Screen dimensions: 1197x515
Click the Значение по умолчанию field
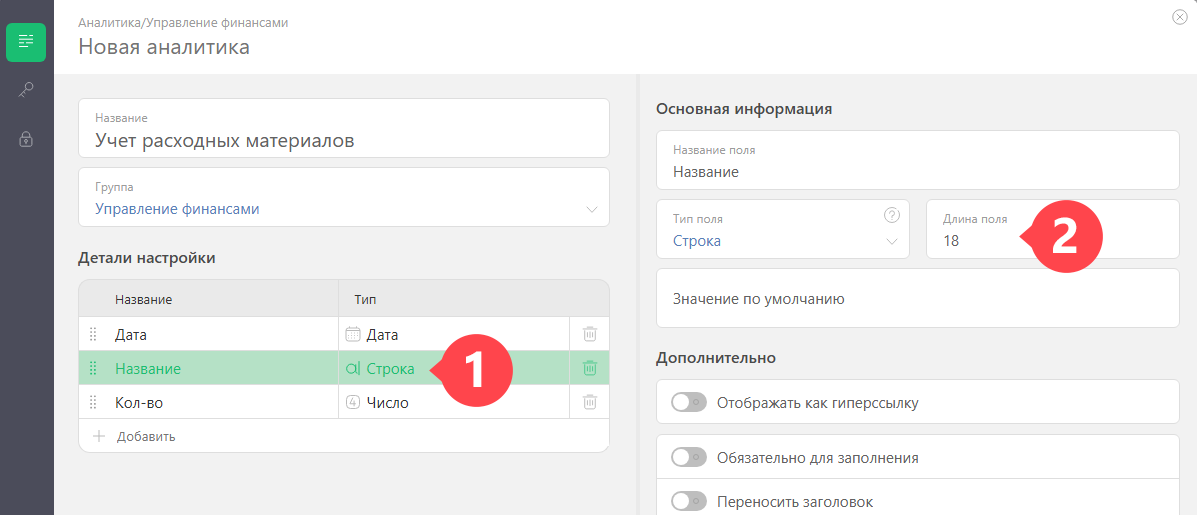point(918,298)
